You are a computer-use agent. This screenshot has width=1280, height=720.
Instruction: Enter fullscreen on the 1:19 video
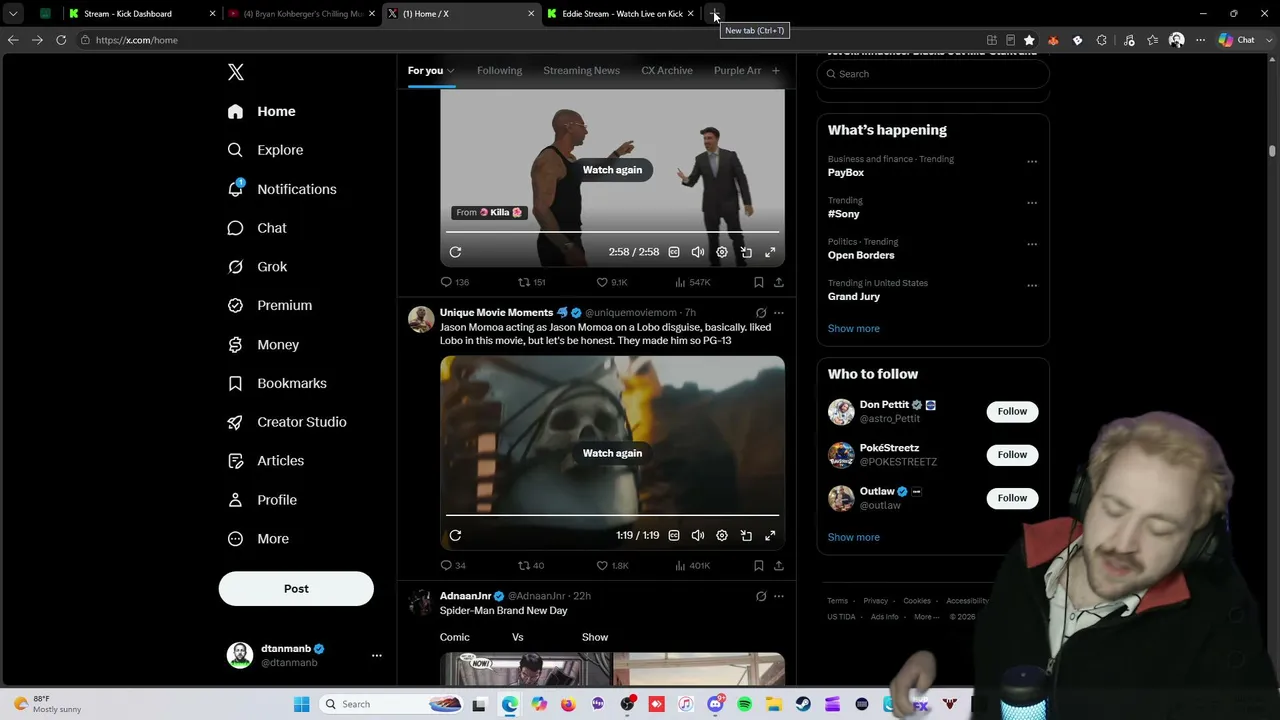click(770, 535)
